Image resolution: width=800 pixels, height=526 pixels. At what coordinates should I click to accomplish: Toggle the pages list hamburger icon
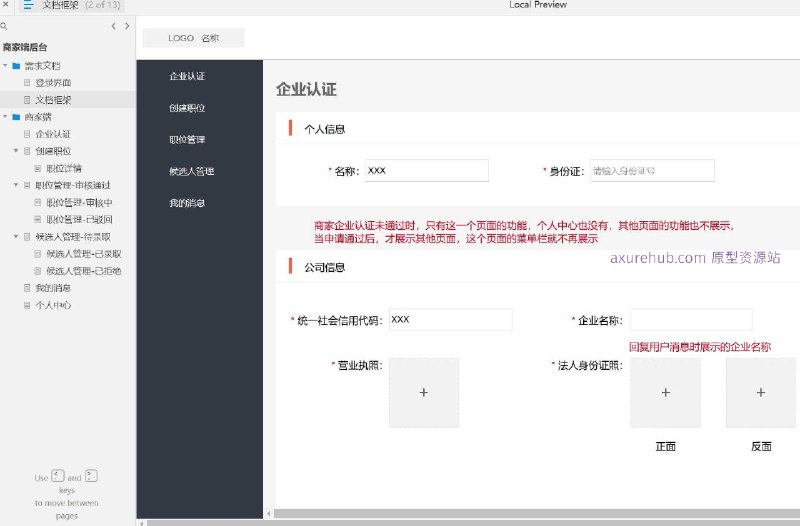(x=28, y=5)
